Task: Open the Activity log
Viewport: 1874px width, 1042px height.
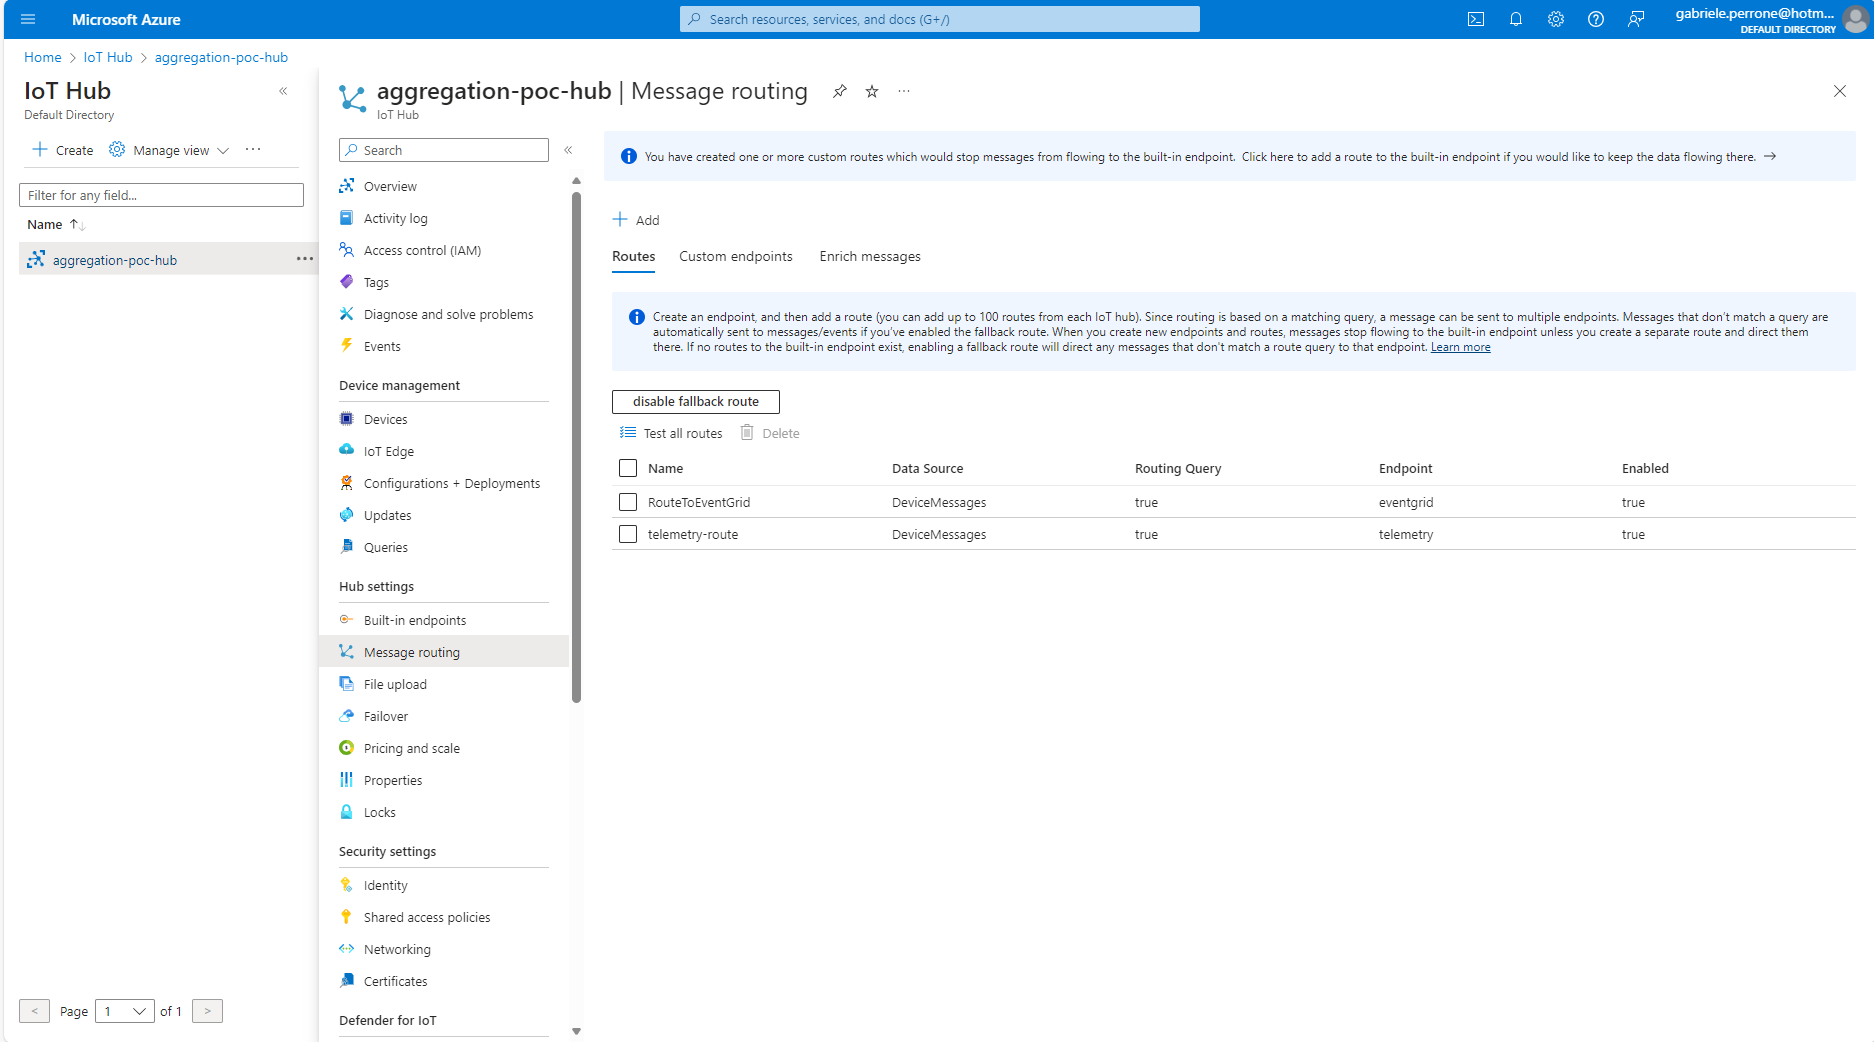Action: [395, 218]
